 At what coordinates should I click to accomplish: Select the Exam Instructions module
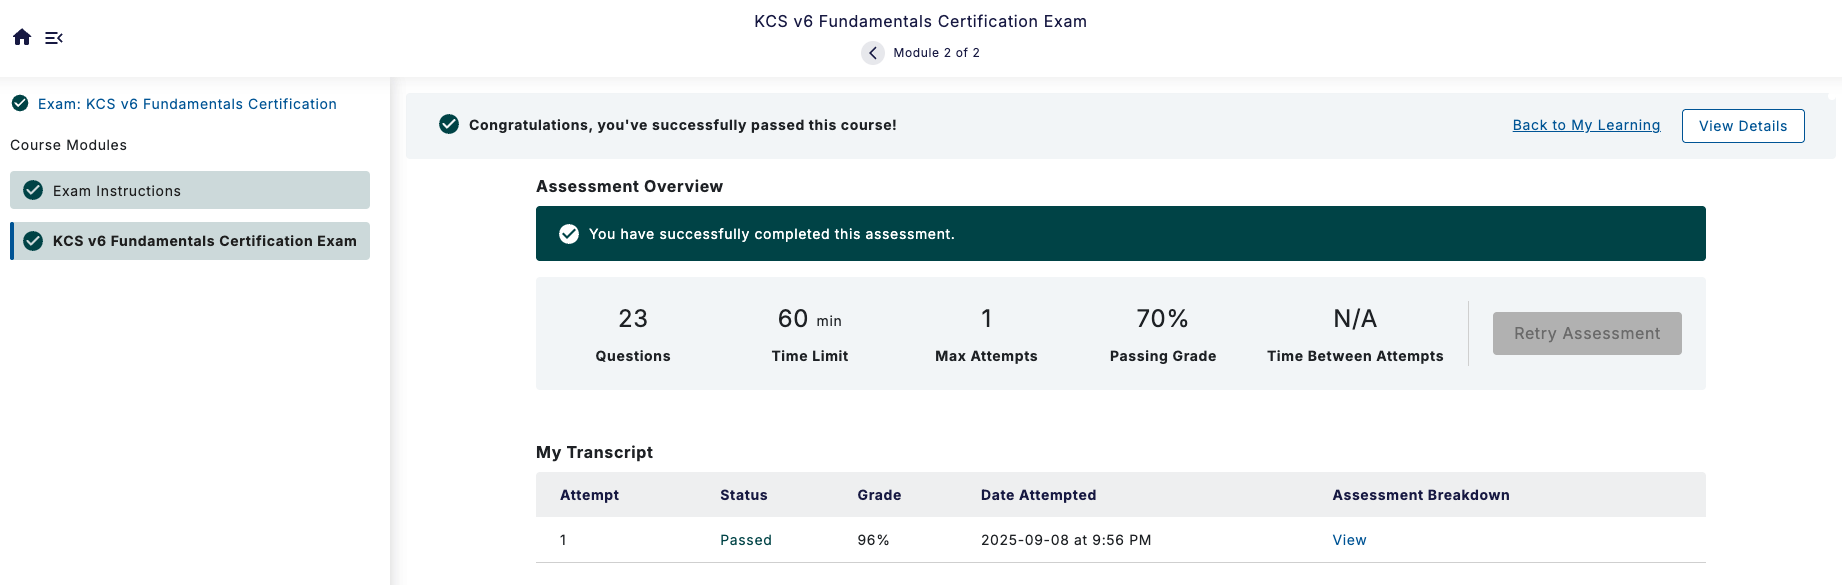(190, 190)
